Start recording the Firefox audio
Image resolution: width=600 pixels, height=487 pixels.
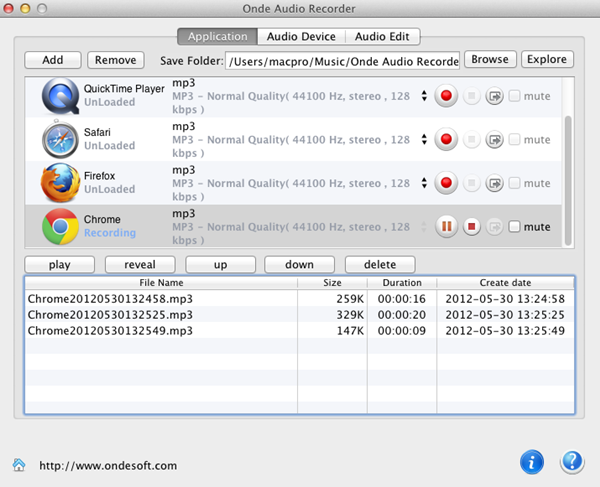(446, 183)
